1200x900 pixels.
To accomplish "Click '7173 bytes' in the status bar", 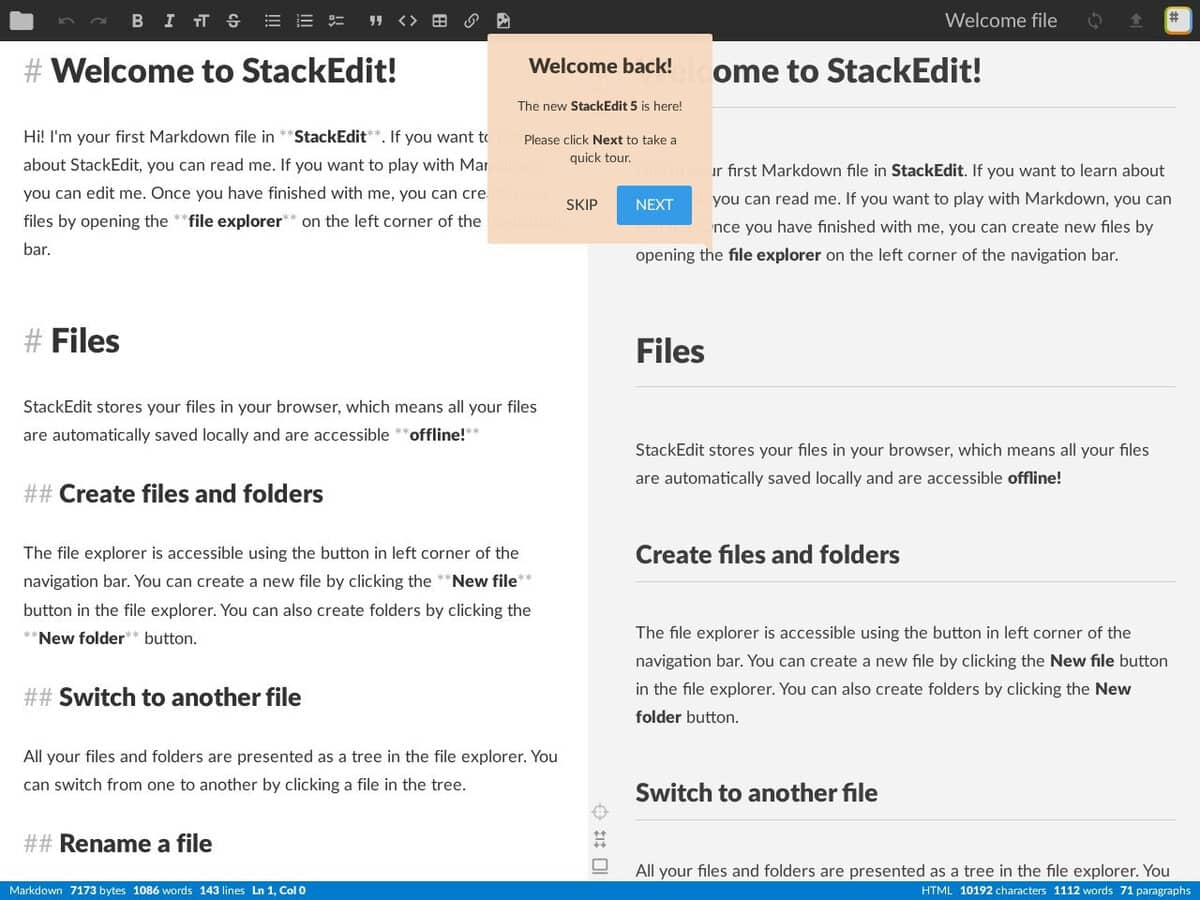I will tap(98, 890).
